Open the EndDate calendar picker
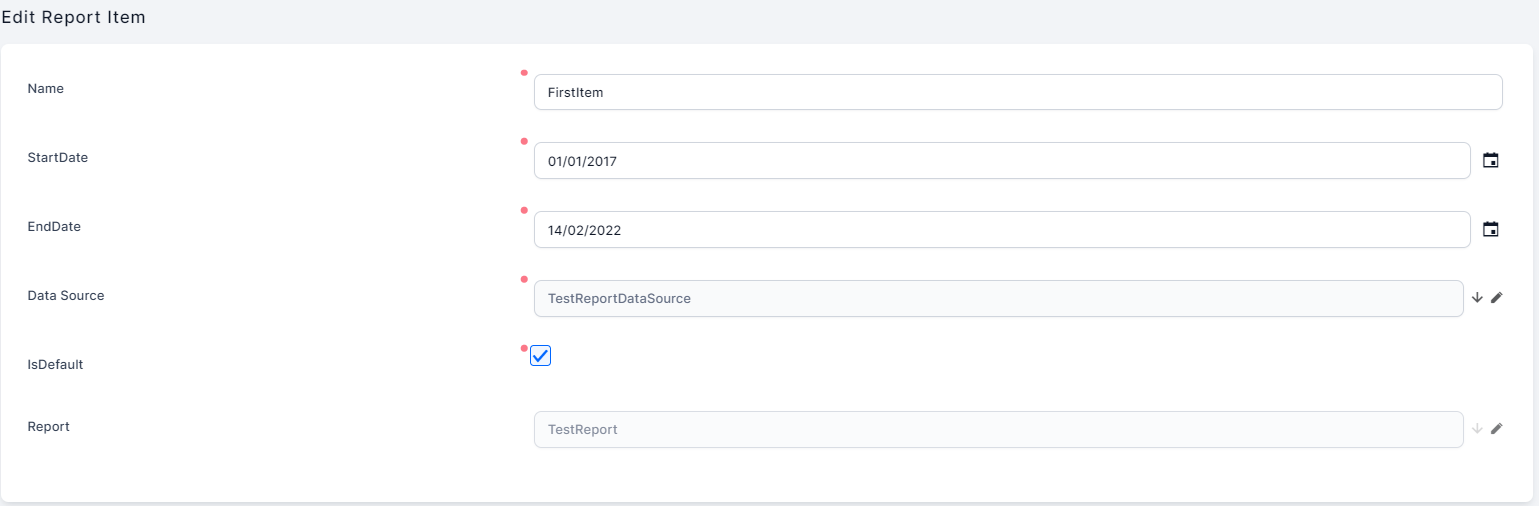 [x=1490, y=230]
